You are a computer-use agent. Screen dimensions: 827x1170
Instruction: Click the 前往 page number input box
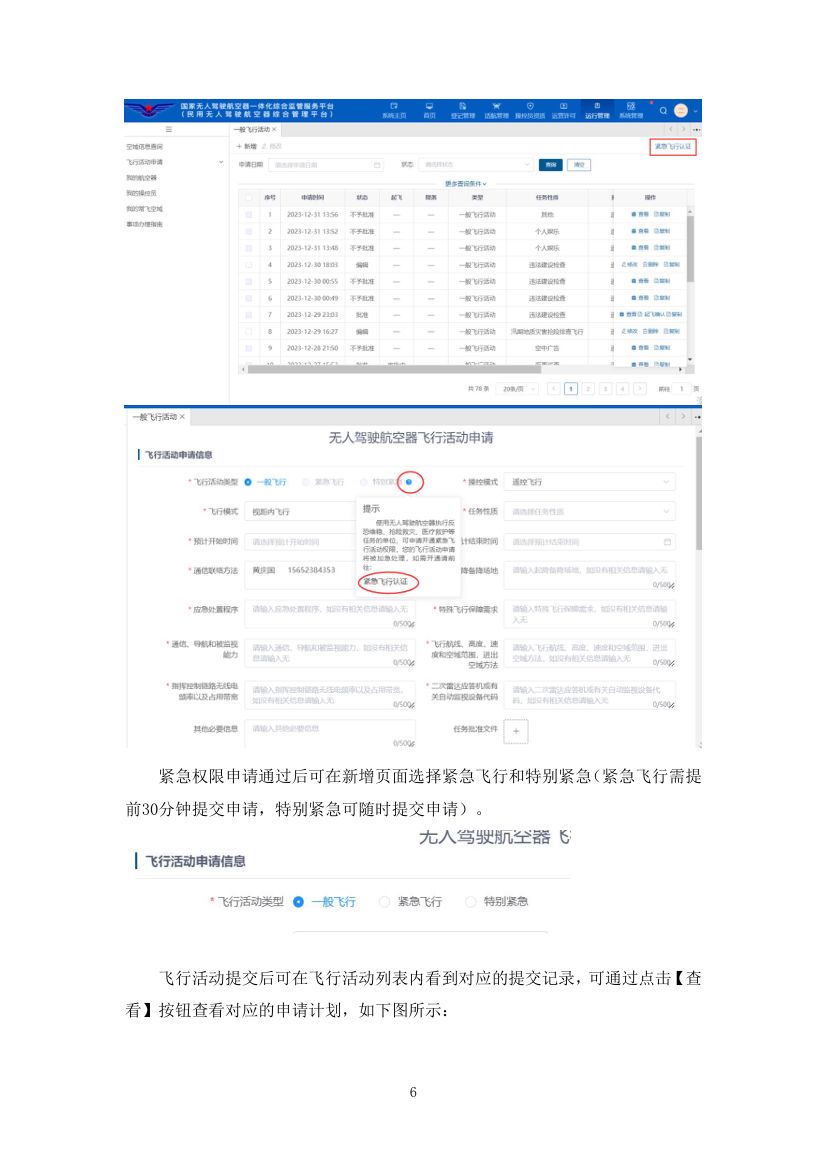coord(681,389)
